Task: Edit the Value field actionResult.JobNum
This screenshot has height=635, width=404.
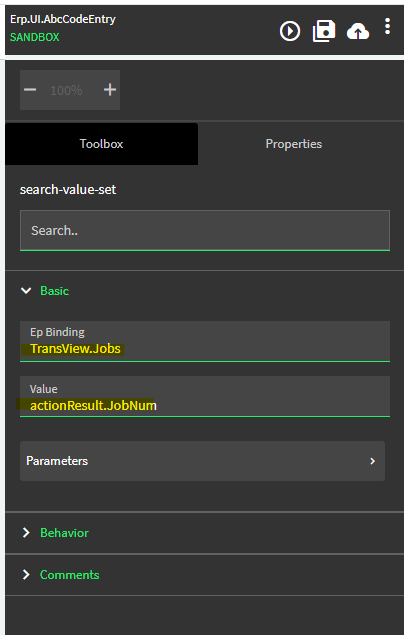Action: coord(205,396)
